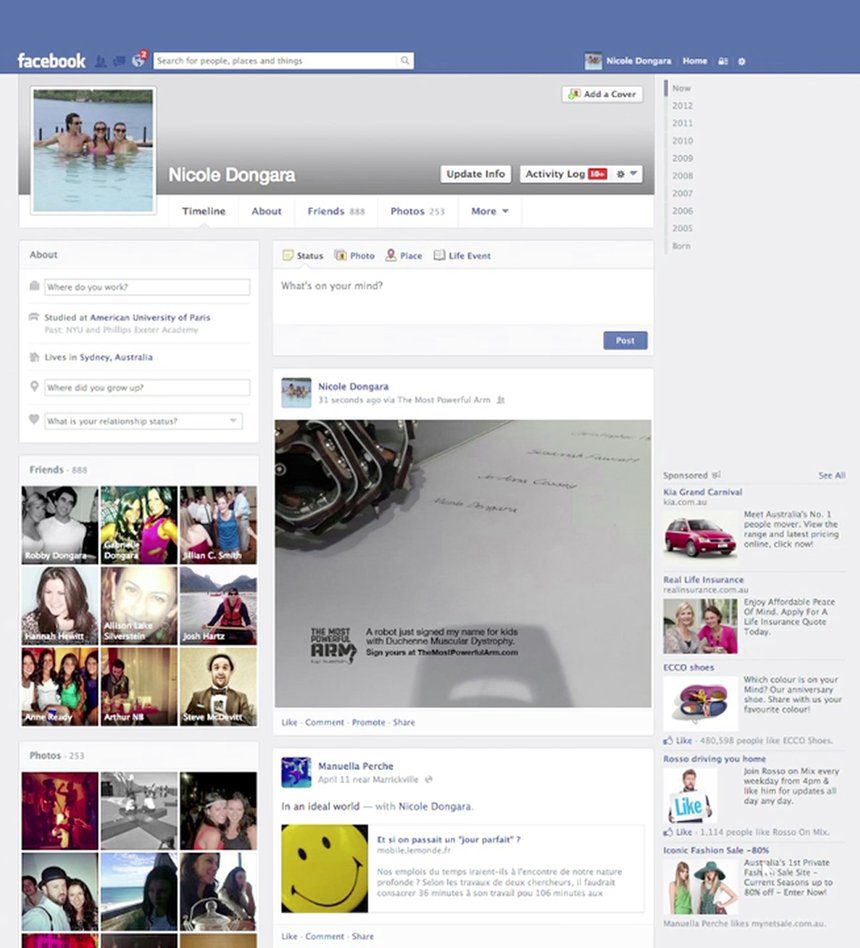Jump to 2012 on timeline
The width and height of the screenshot is (860, 948).
point(682,106)
